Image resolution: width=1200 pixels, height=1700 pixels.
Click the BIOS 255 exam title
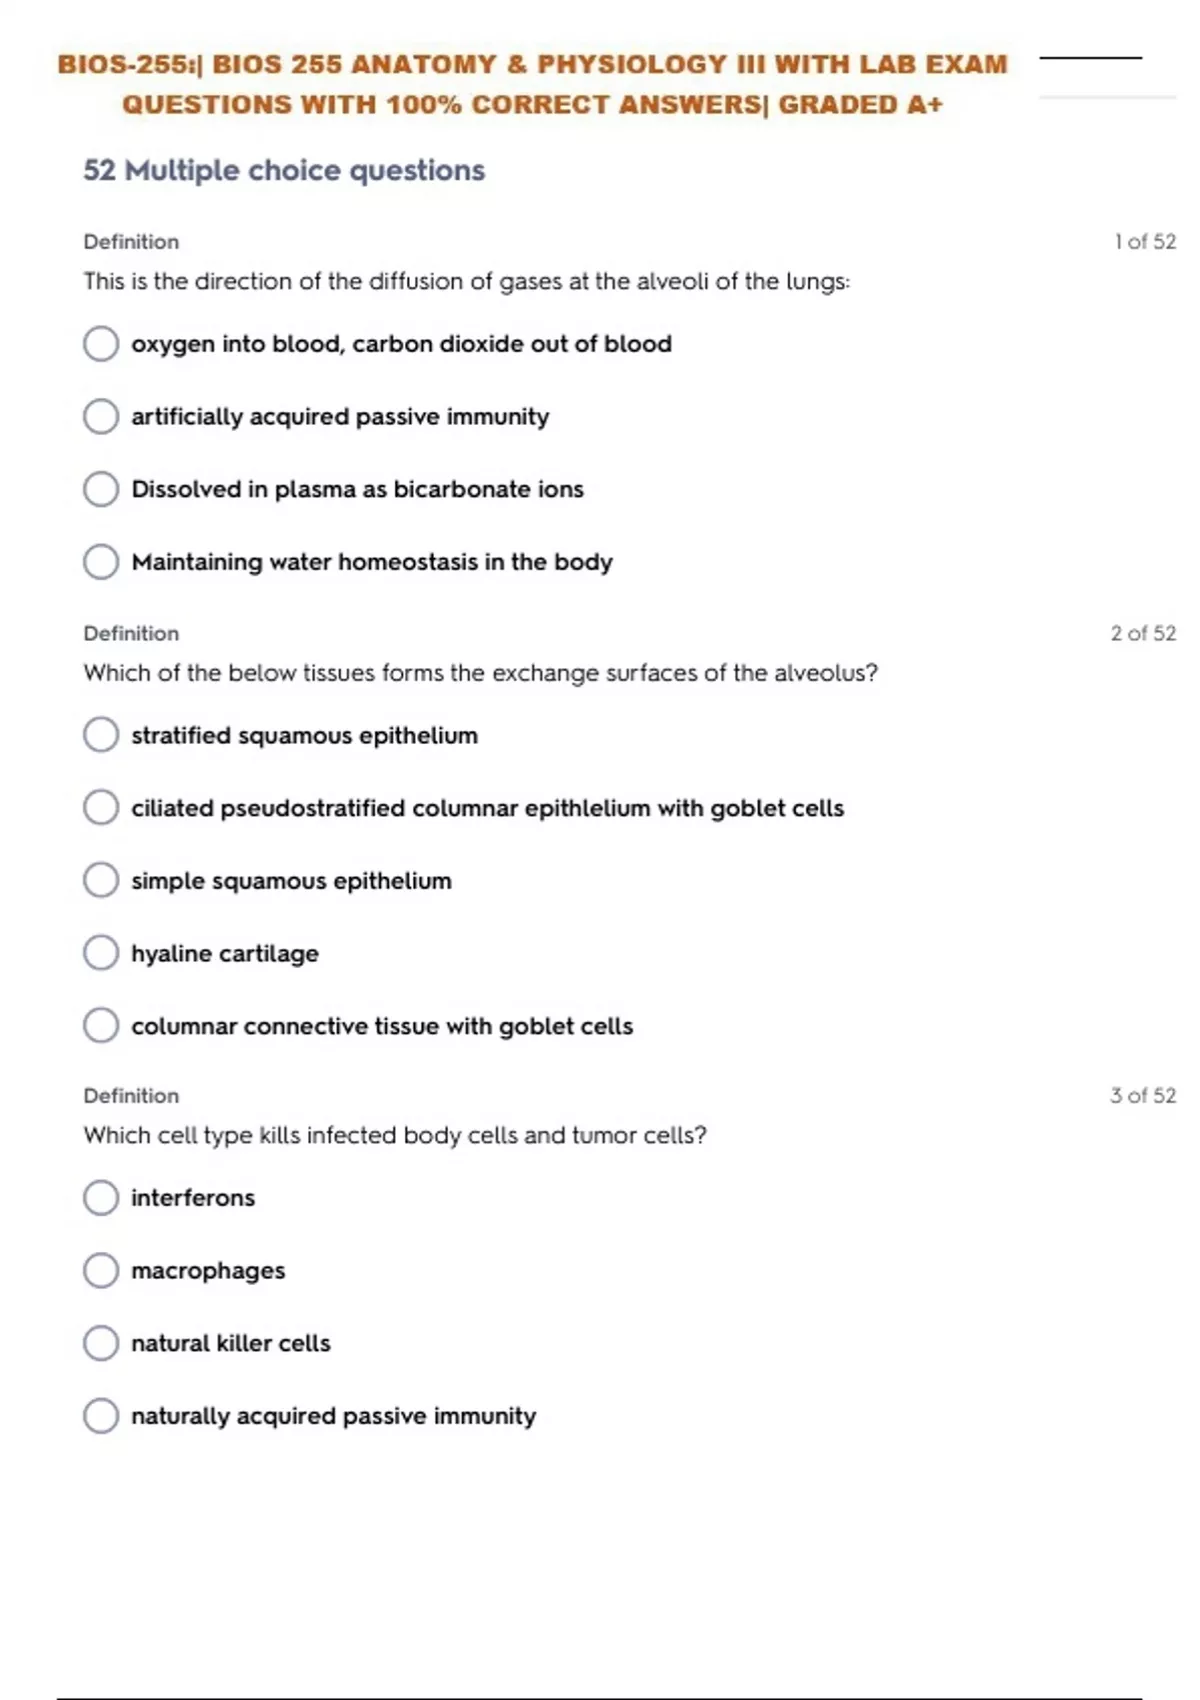tap(532, 84)
